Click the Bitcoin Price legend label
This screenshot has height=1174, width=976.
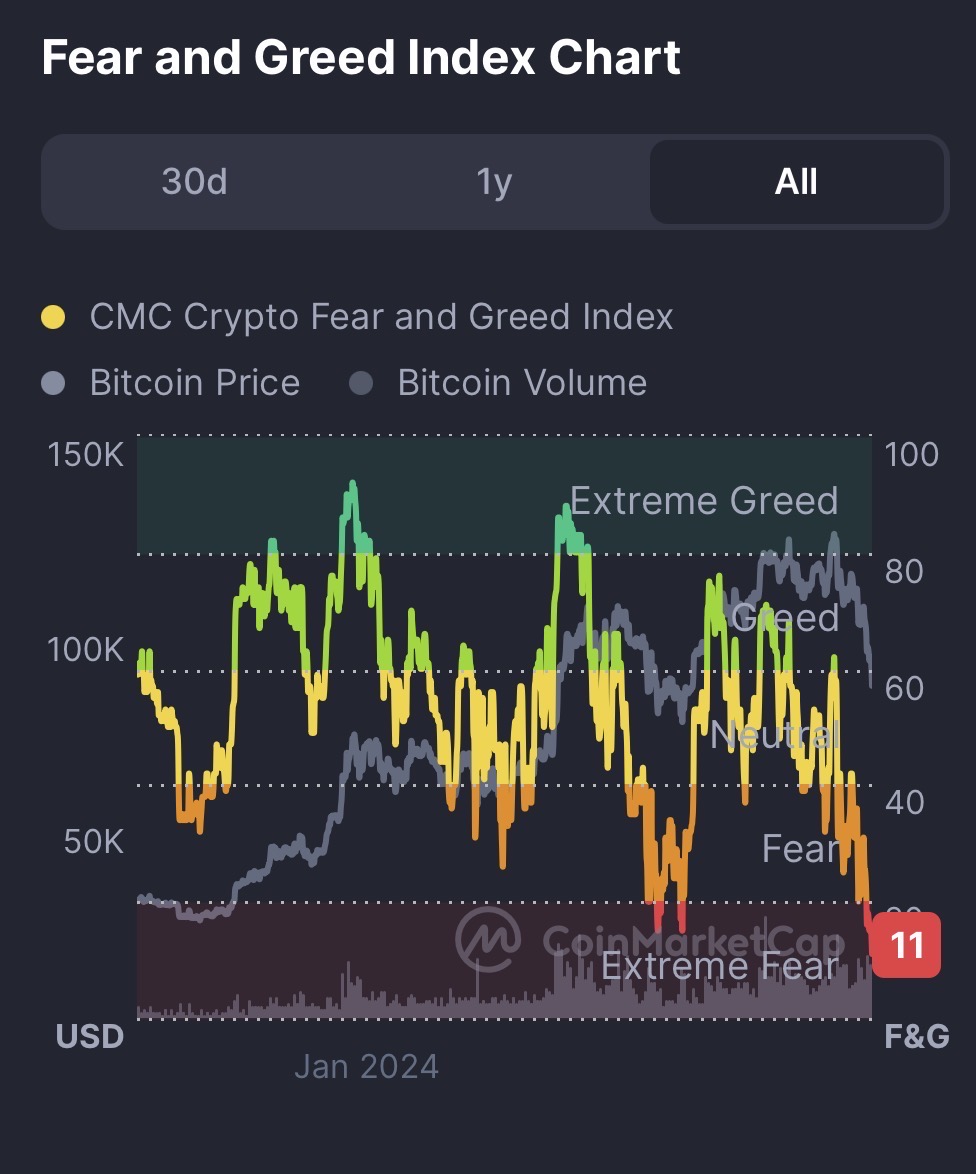coord(195,383)
